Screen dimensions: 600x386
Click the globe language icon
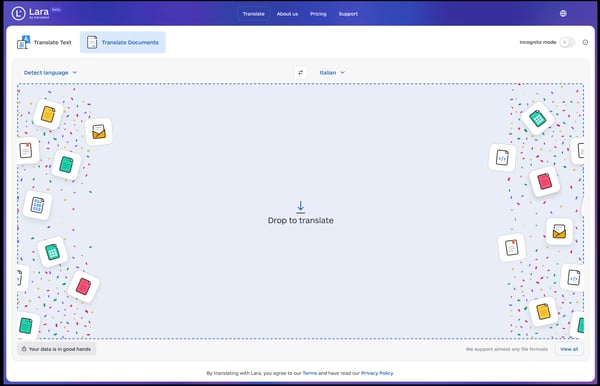tap(563, 13)
